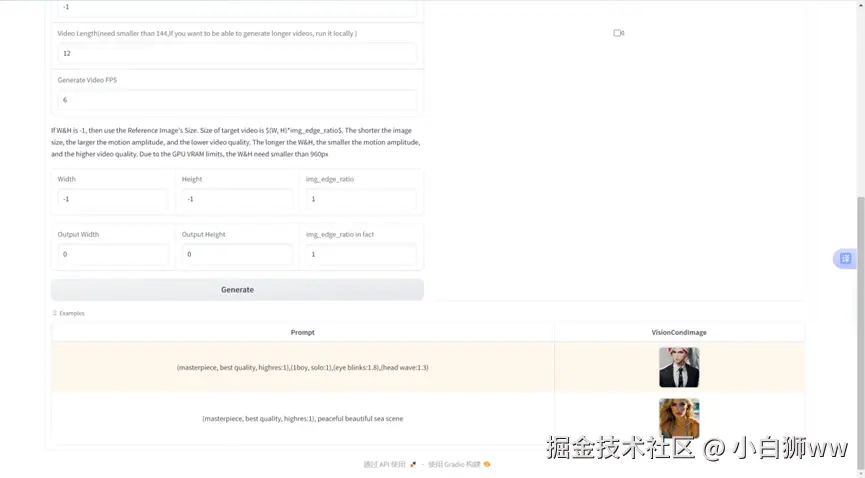Select the img_edge_ratio input field
Viewport: 865px width, 478px height.
click(361, 199)
